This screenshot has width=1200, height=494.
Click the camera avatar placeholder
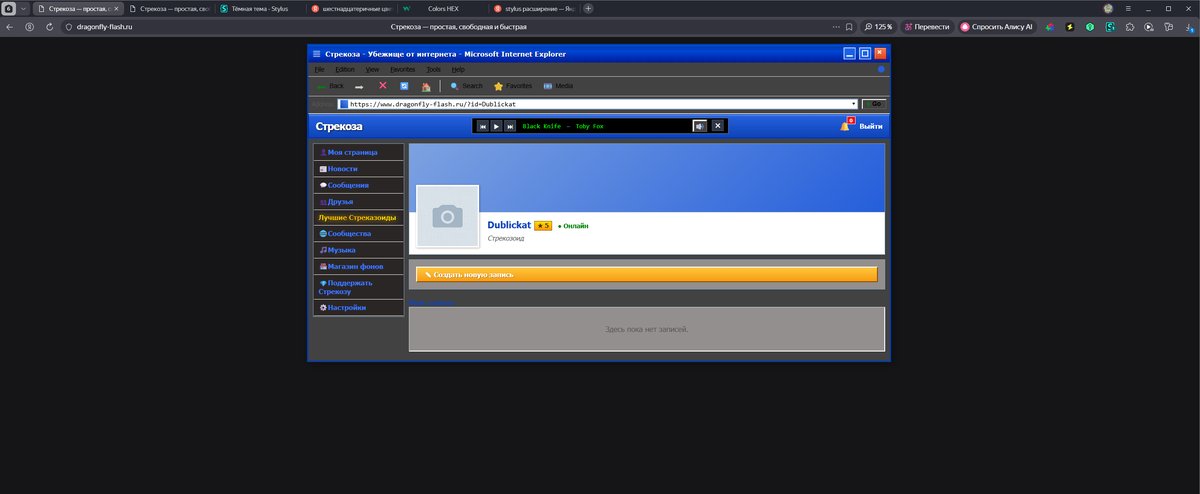point(447,216)
